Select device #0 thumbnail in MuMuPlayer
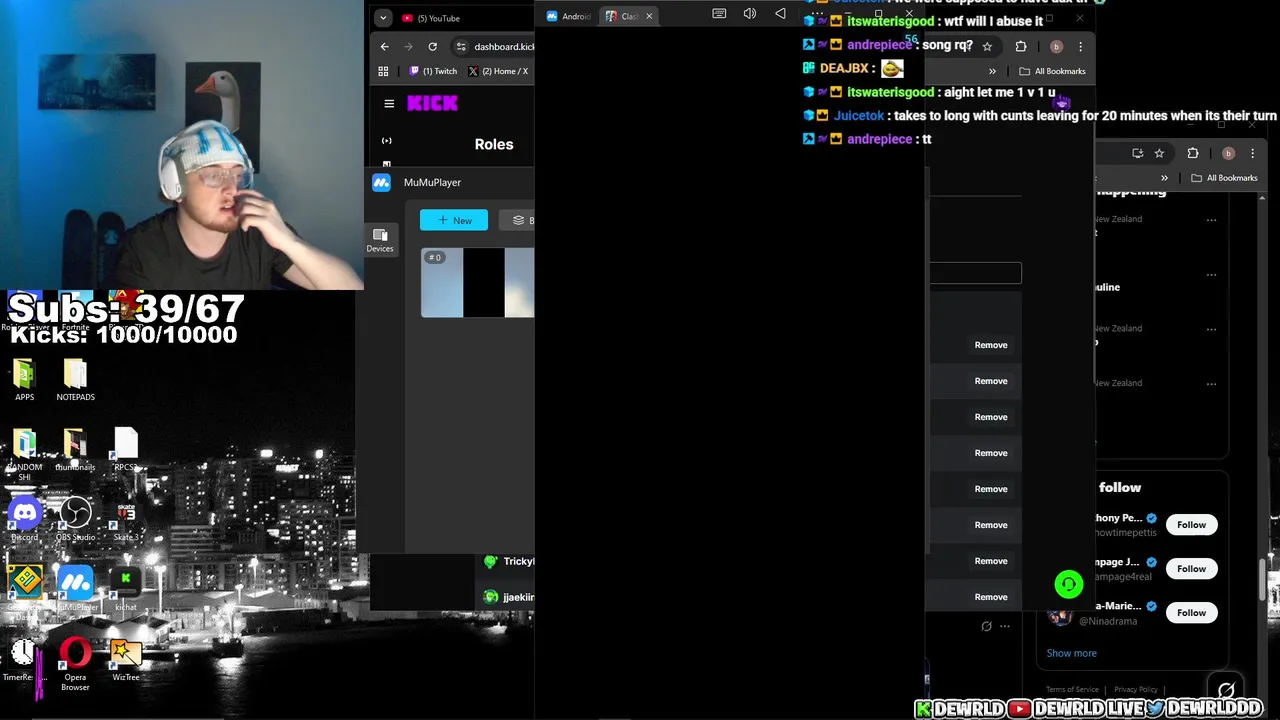The height and width of the screenshot is (720, 1280). click(x=477, y=283)
